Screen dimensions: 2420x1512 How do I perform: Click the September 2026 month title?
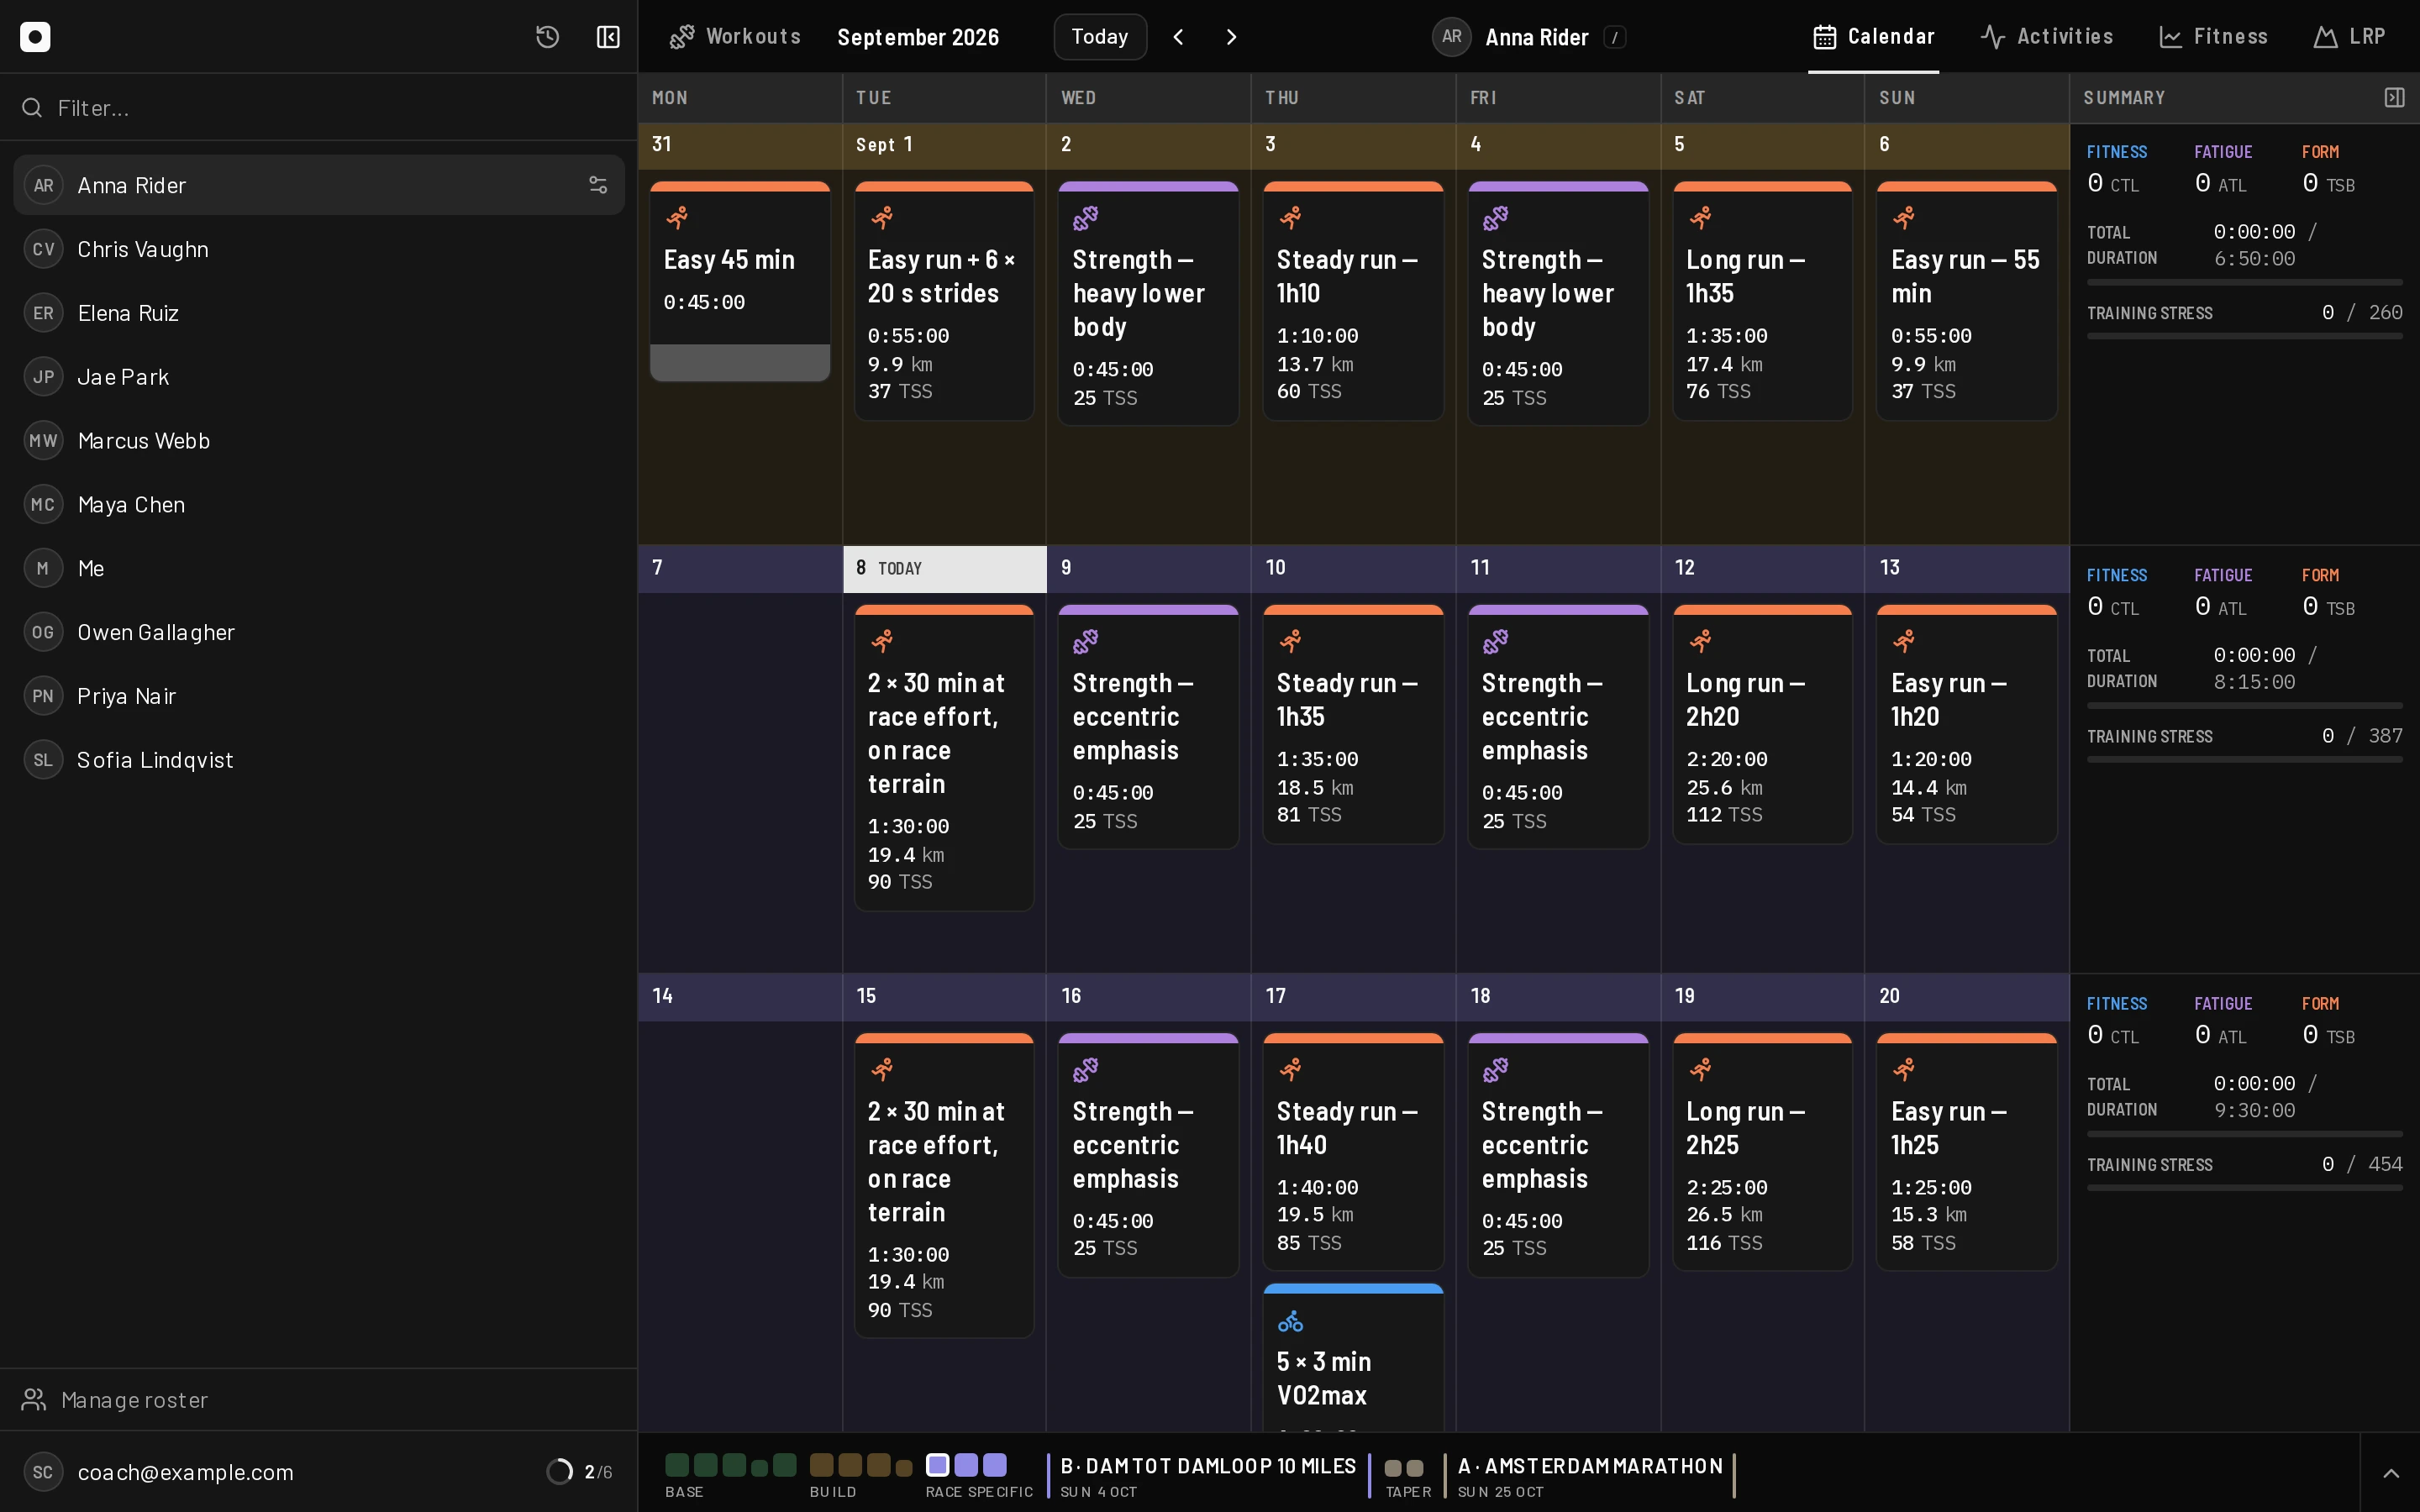(x=918, y=37)
